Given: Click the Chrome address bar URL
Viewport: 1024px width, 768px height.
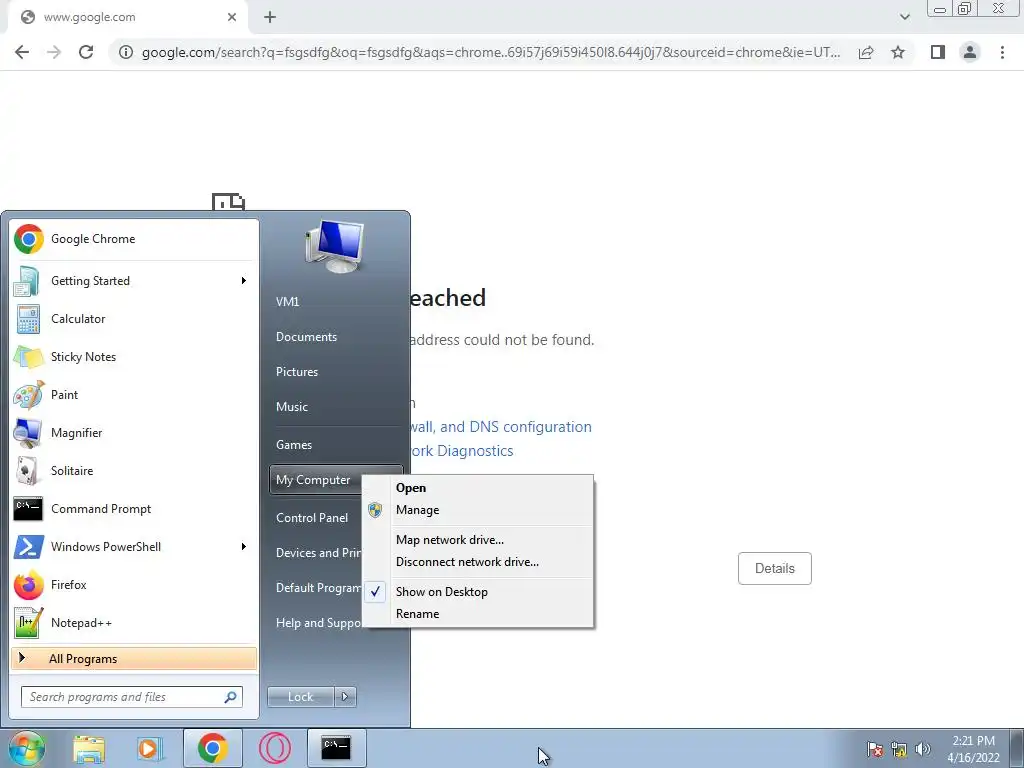Looking at the screenshot, I should 490,52.
